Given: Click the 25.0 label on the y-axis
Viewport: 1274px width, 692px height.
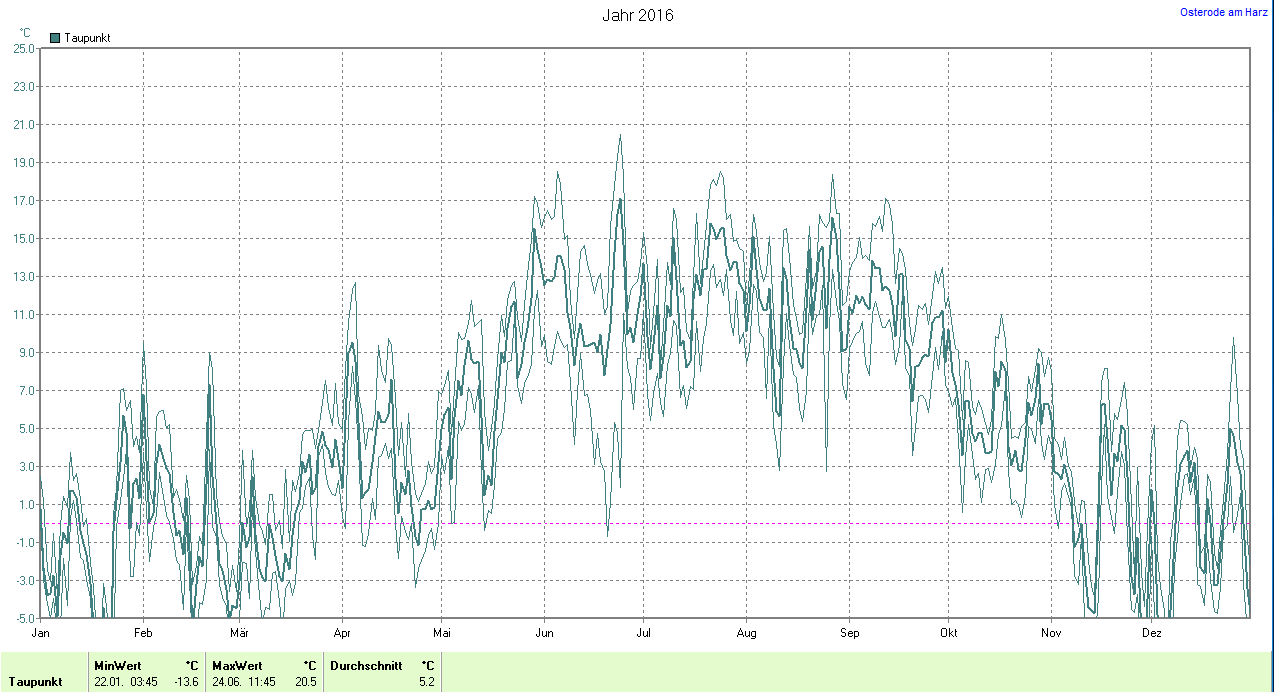Looking at the screenshot, I should point(21,48).
